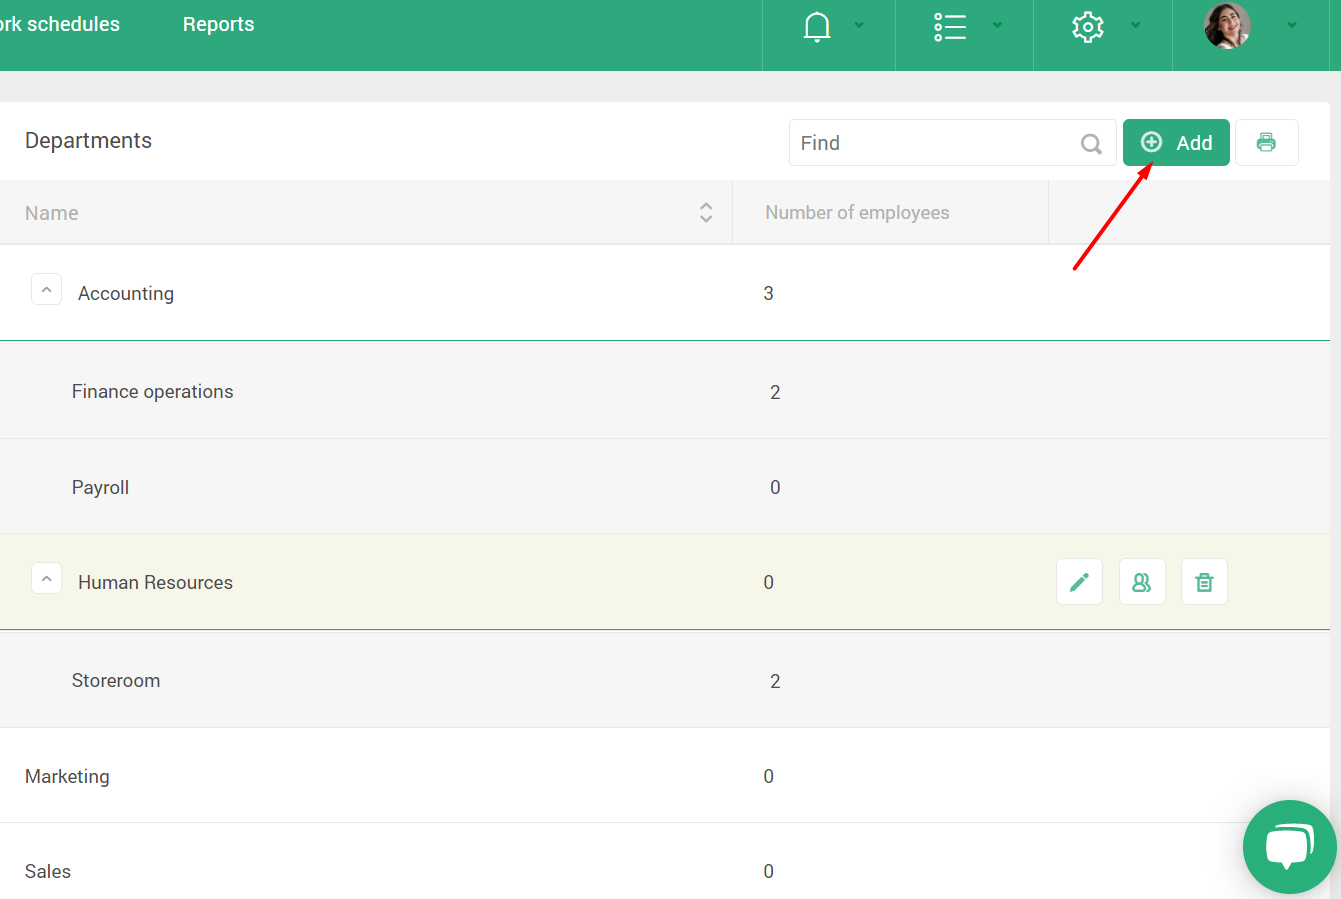Click employee count 2 for Storeroom

pos(775,681)
